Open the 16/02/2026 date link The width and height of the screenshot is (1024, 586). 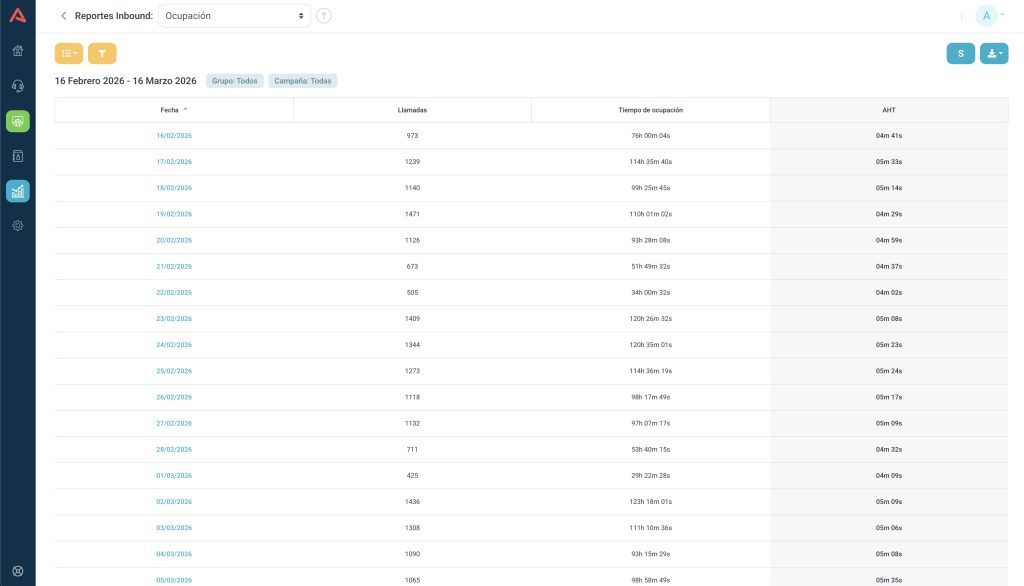[174, 135]
